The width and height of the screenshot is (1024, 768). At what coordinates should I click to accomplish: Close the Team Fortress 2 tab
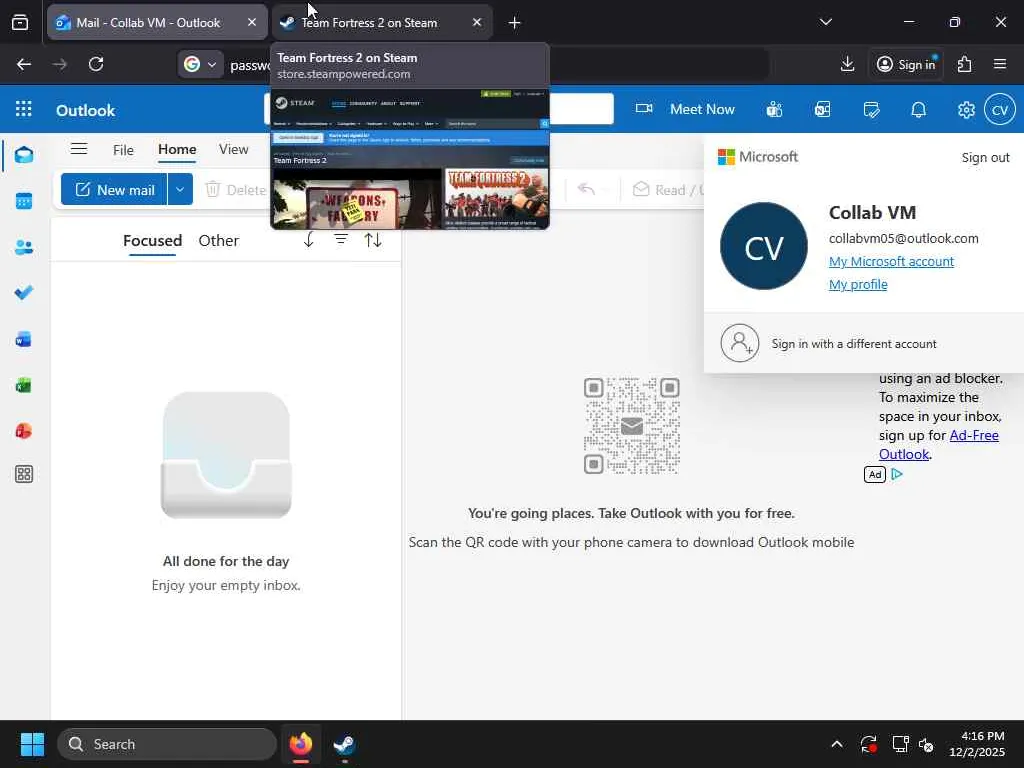477,22
